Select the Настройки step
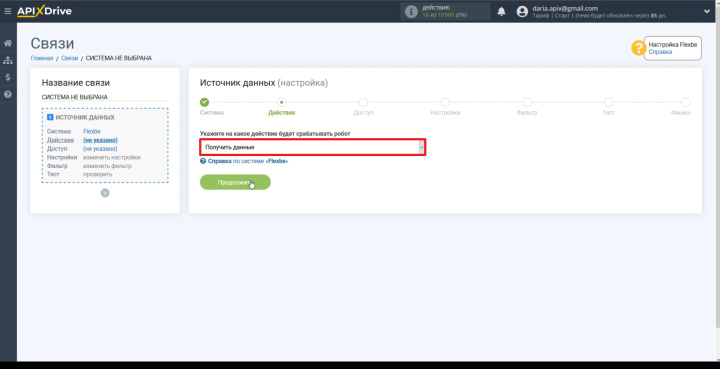 coord(445,102)
